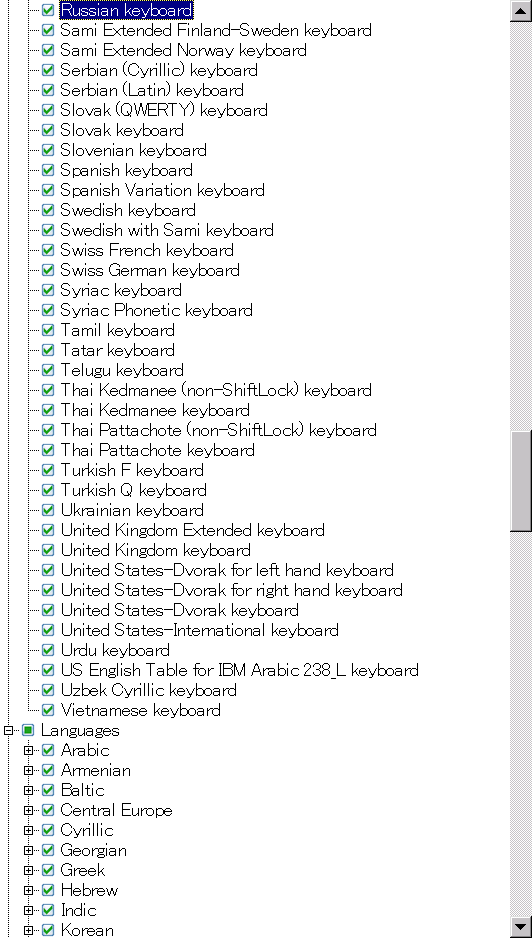This screenshot has width=532, height=938.
Task: Select United States-Dvorak for left hand keyboard
Action: click(227, 571)
